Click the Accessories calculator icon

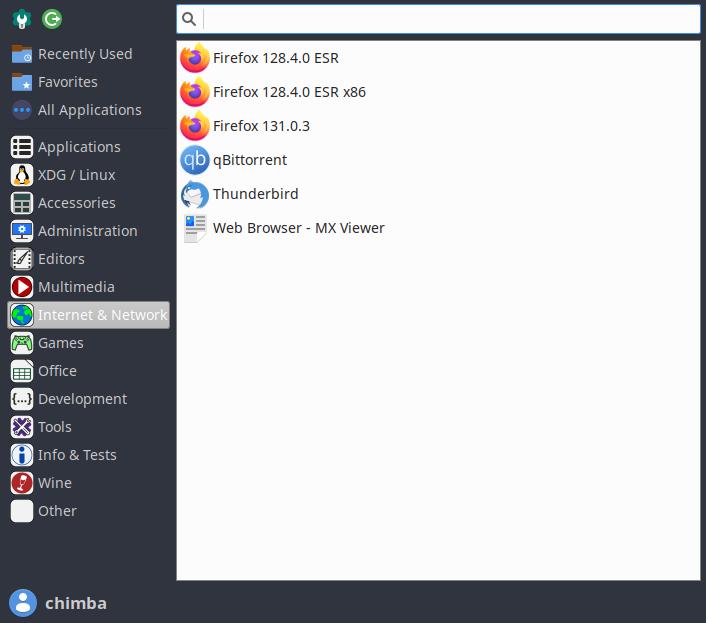click(x=22, y=203)
